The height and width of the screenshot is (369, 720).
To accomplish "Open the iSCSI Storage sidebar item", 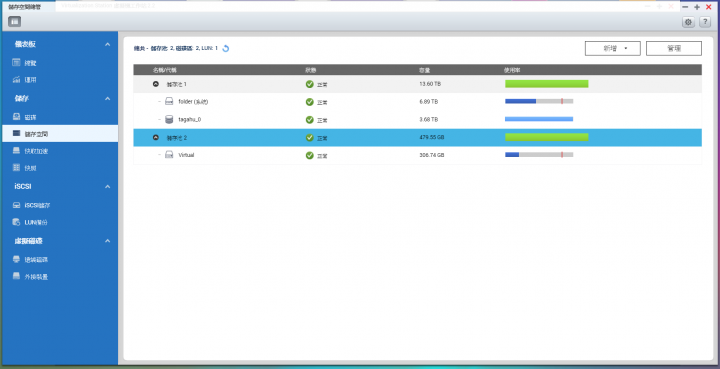I will [60, 205].
